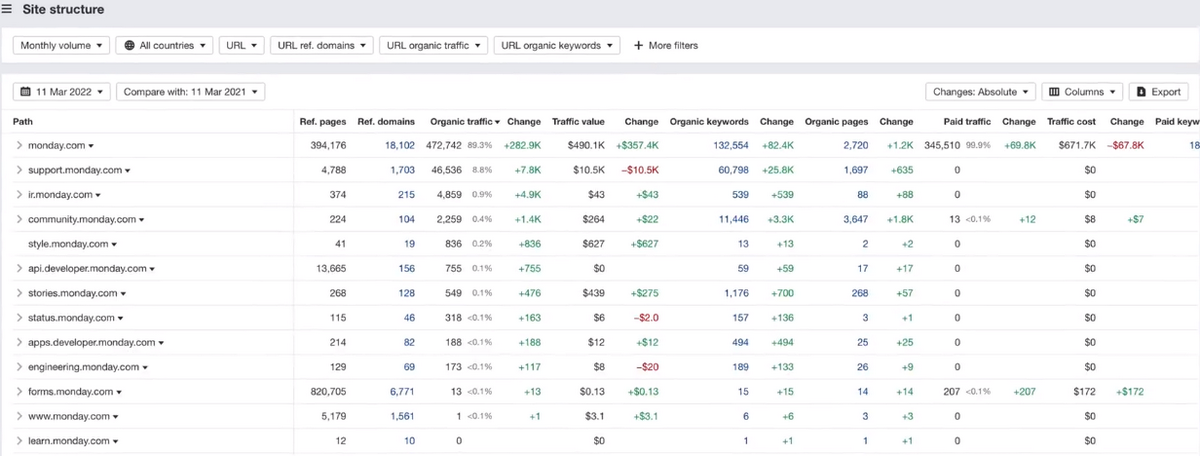The width and height of the screenshot is (1200, 456).
Task: Expand the apps.developer.monday.com row chevron
Action: 18,342
